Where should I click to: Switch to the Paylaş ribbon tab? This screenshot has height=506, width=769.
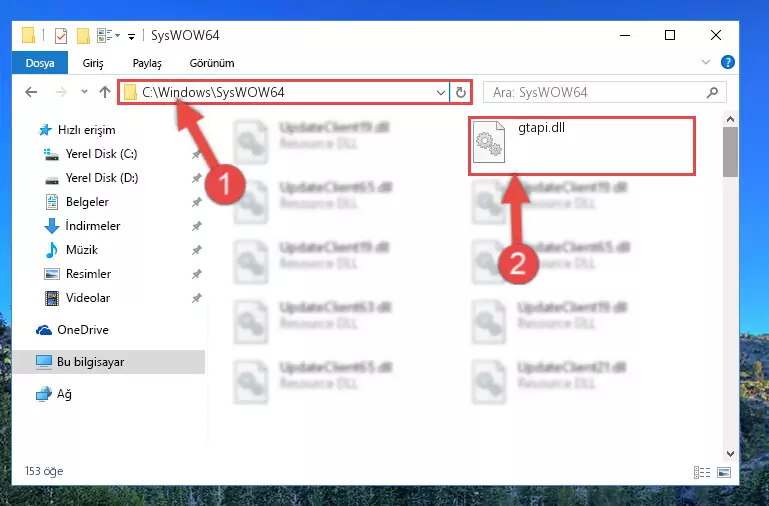pos(147,63)
